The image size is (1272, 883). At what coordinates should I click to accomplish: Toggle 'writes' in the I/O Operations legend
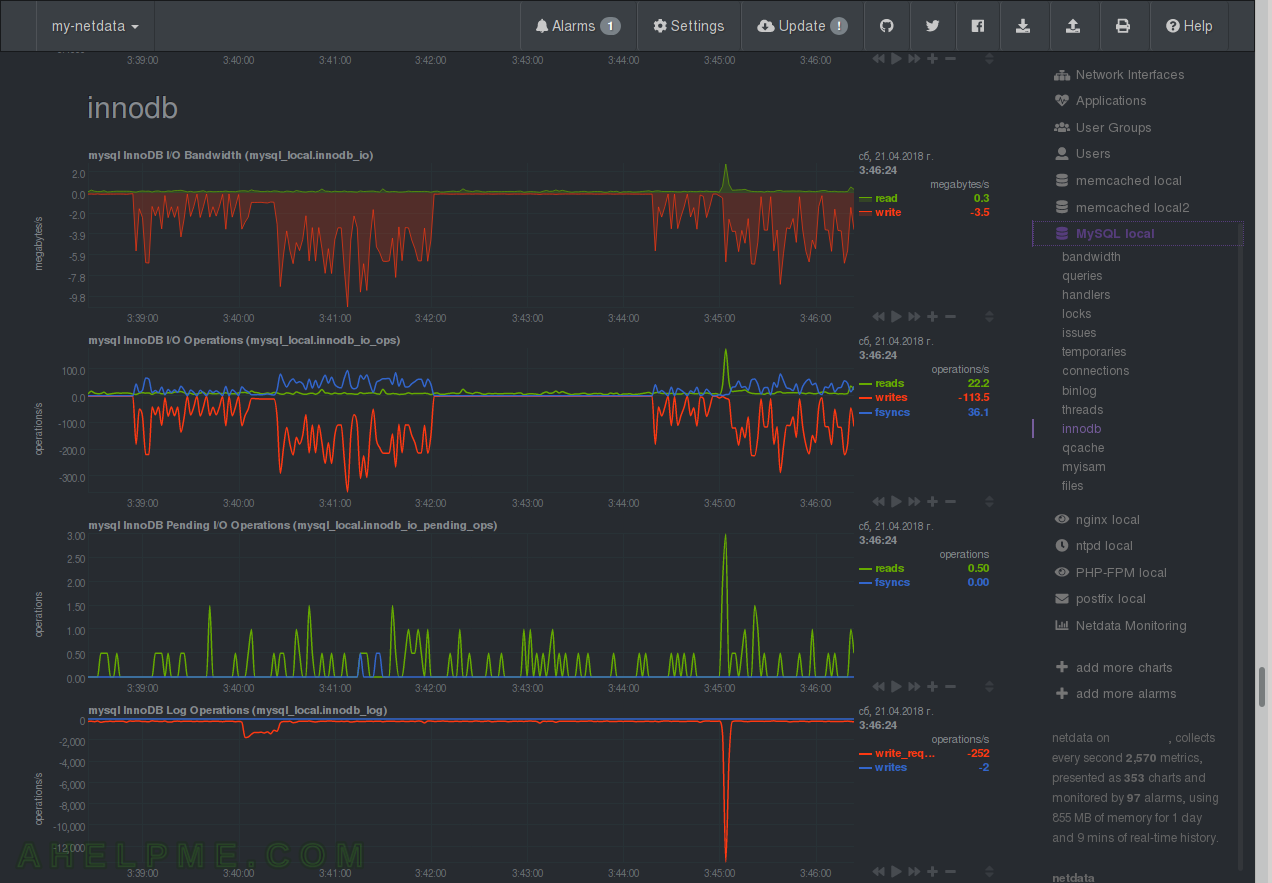pyautogui.click(x=891, y=398)
